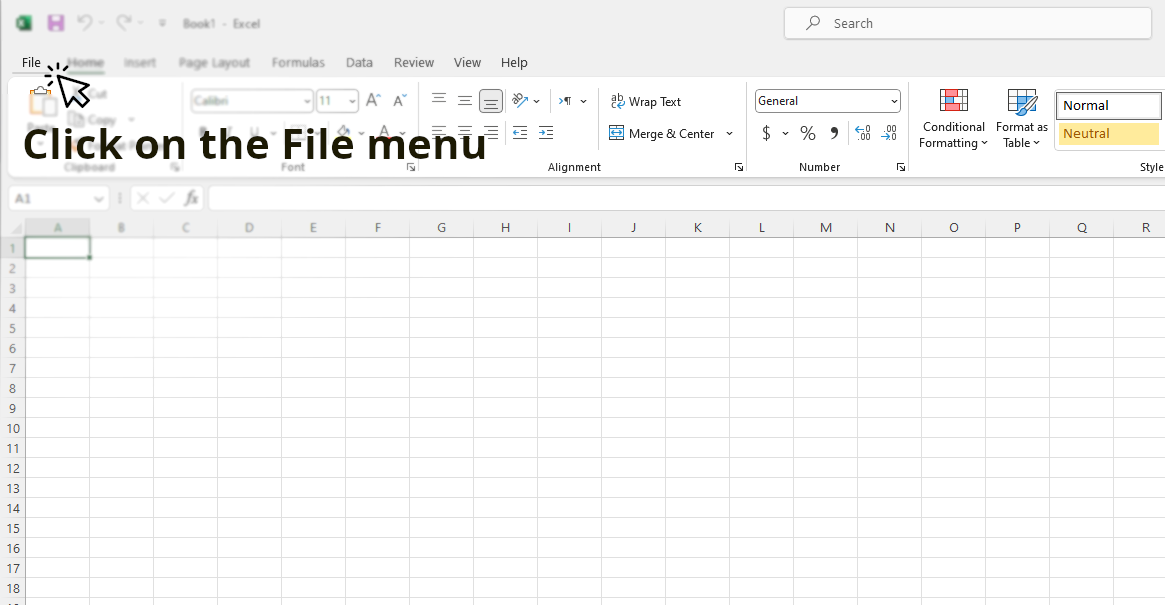Open Number format dialog launcher
The height and width of the screenshot is (606, 1167).
tap(901, 168)
